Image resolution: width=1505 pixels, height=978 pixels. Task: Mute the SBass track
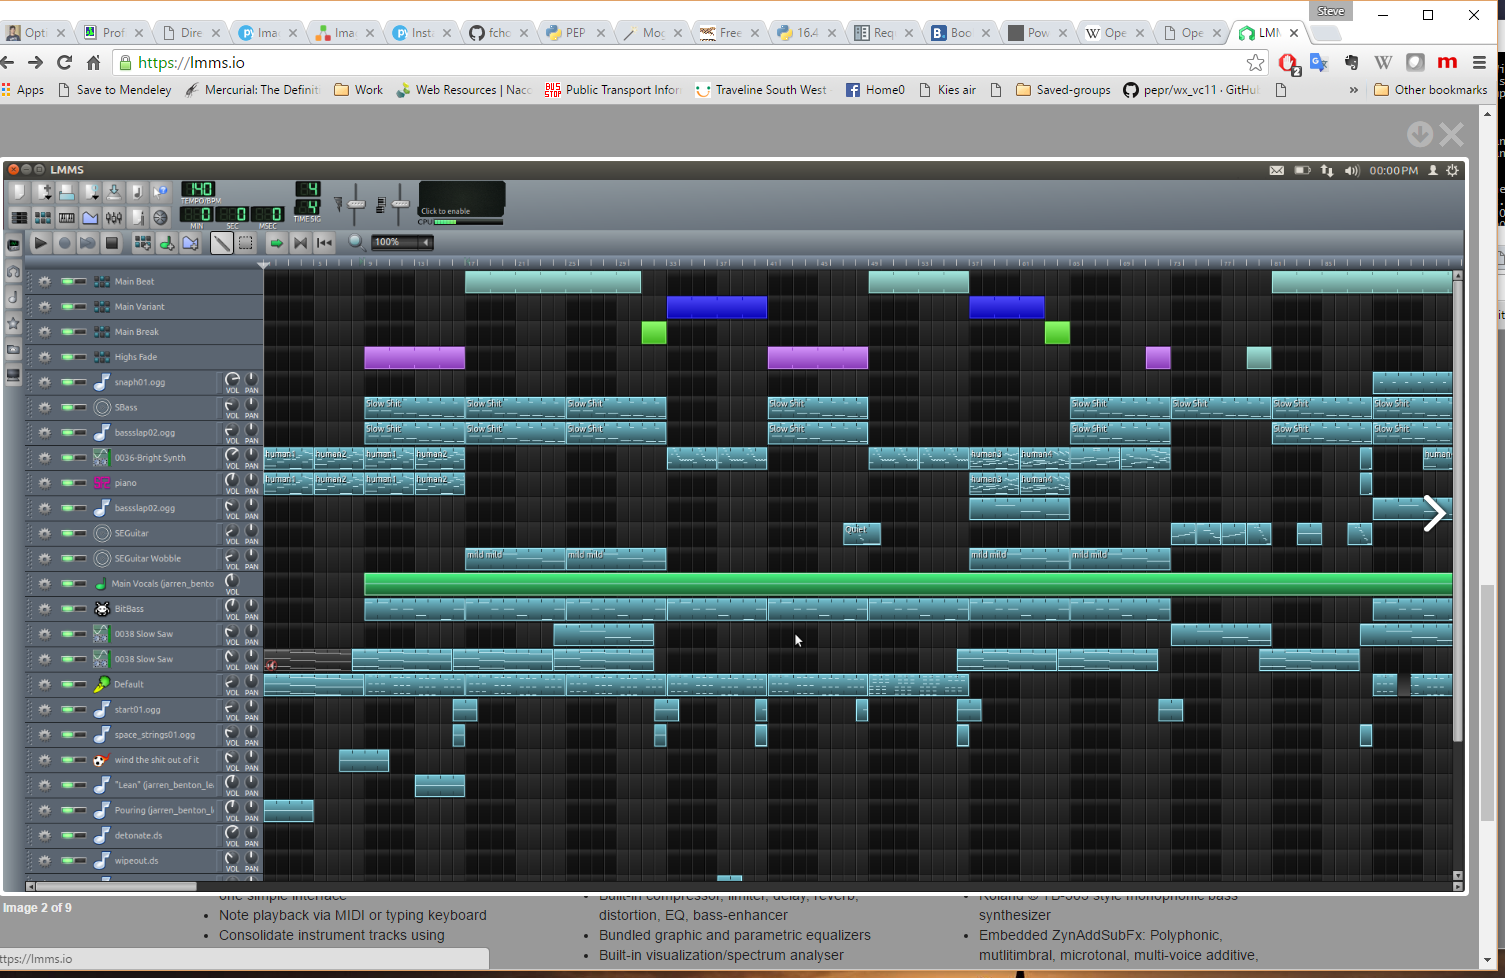[66, 407]
